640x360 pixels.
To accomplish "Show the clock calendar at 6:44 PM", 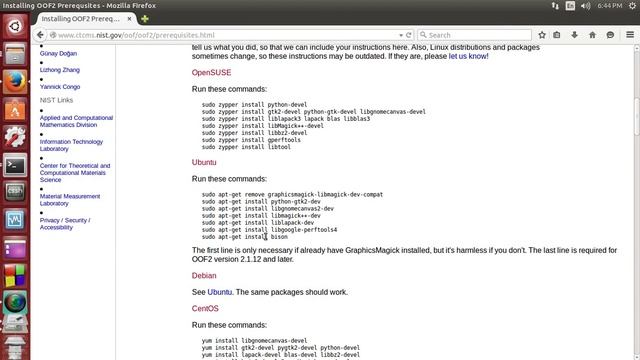I will tap(610, 6).
